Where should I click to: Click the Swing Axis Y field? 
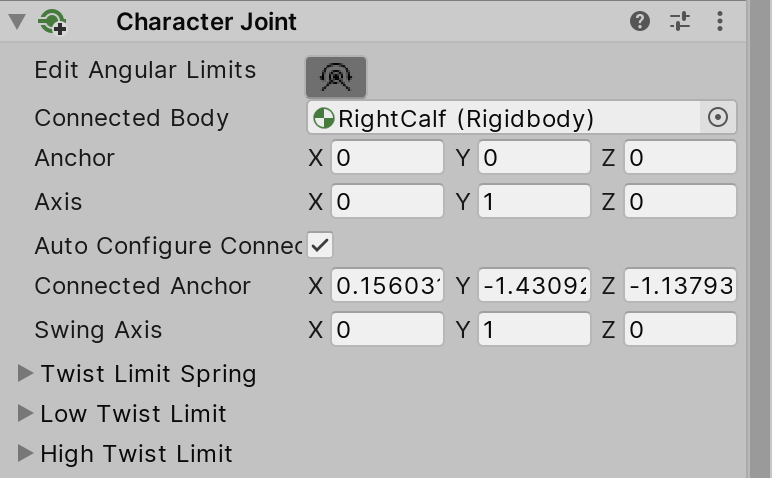(x=534, y=330)
